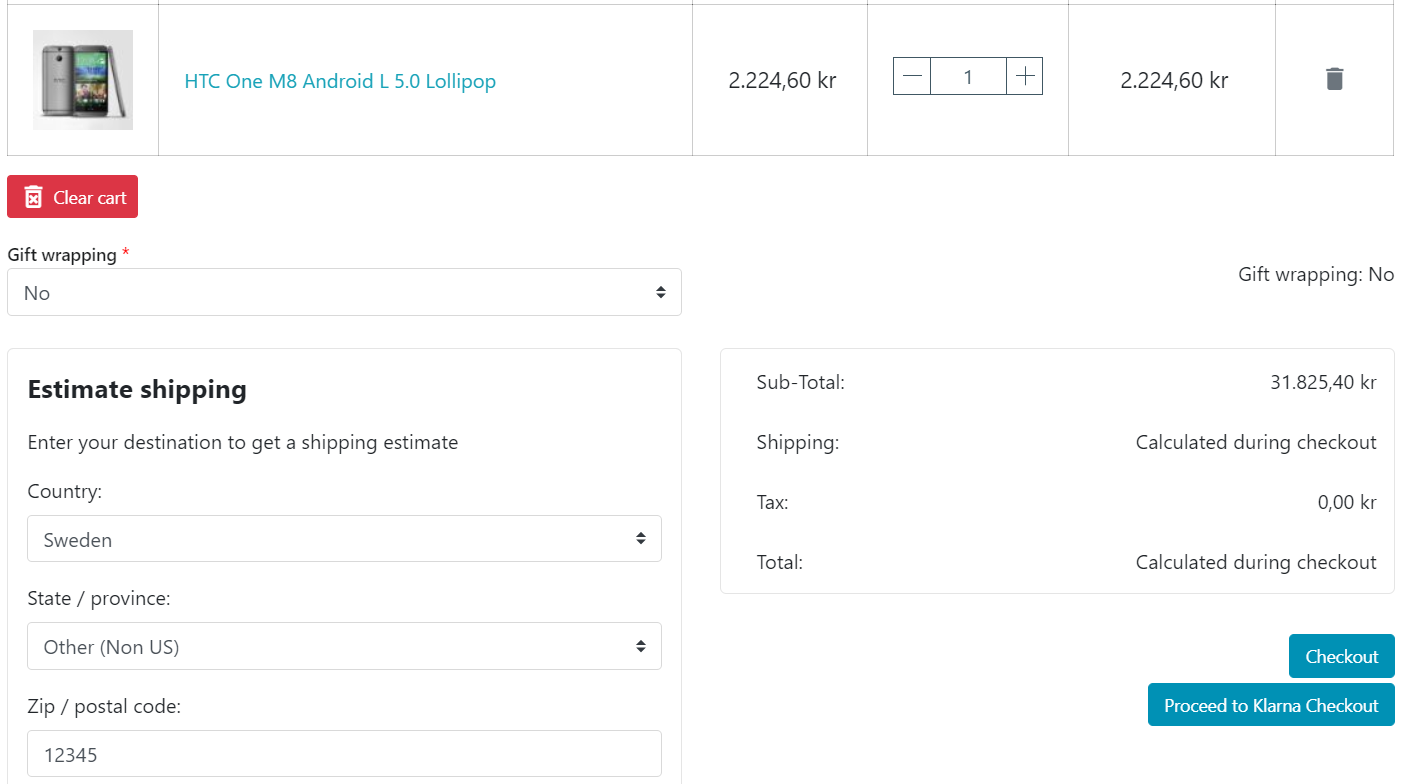This screenshot has width=1401, height=784.
Task: Open HTC One M8 Android L 5.0 Lollipop link
Action: pyautogui.click(x=340, y=81)
